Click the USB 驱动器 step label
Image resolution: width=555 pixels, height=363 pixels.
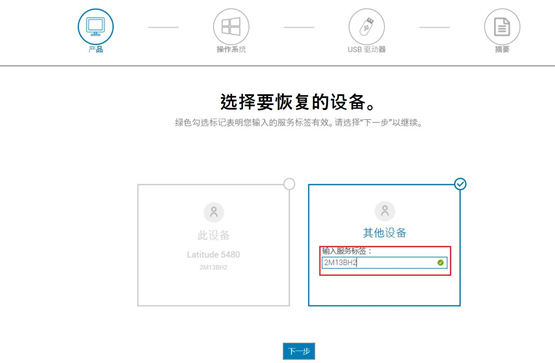click(367, 50)
